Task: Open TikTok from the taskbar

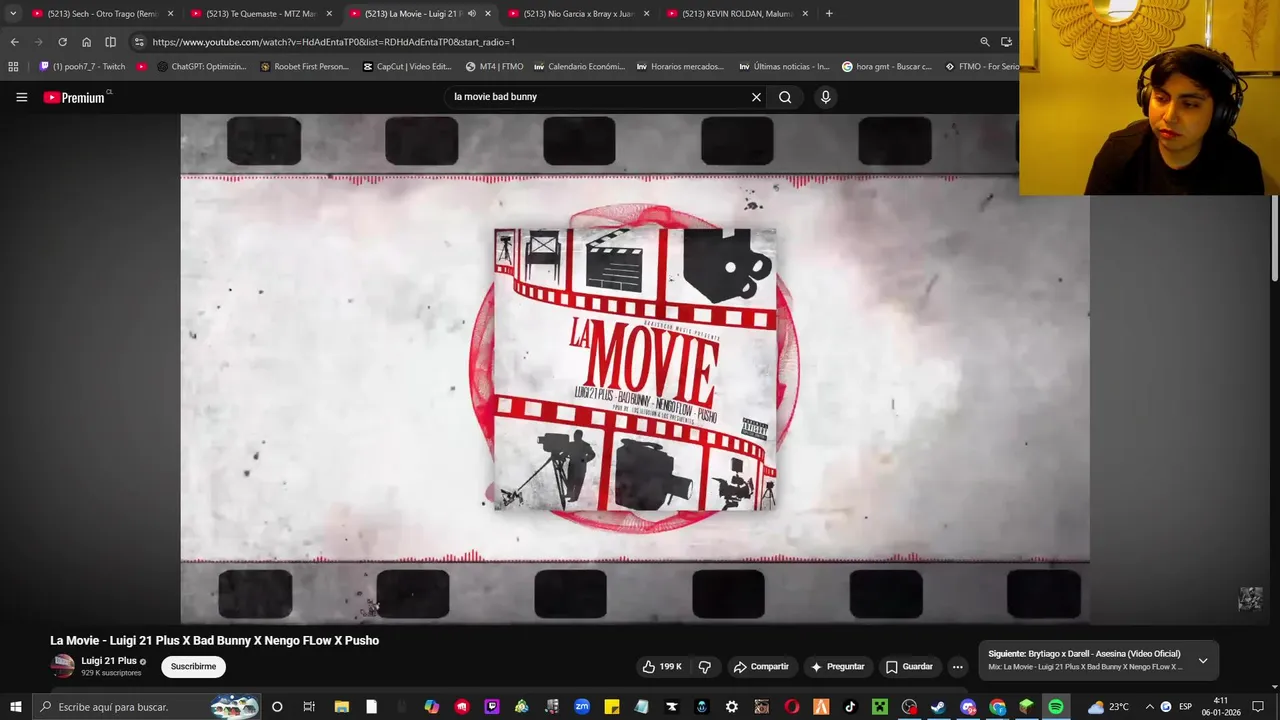Action: click(x=850, y=707)
